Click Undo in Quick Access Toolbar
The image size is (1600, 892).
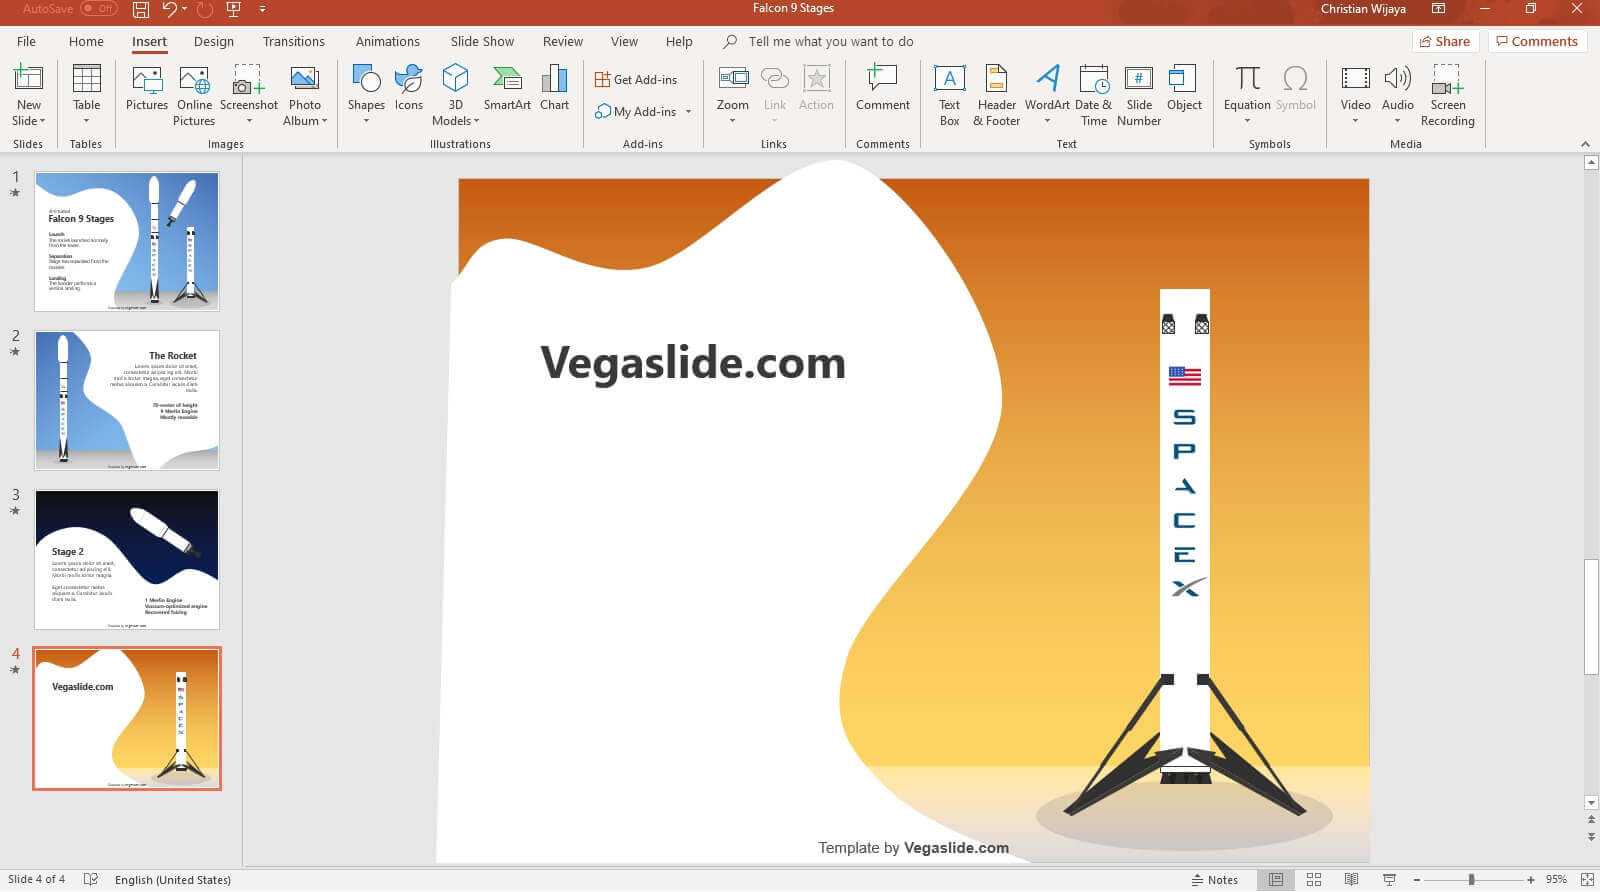170,9
